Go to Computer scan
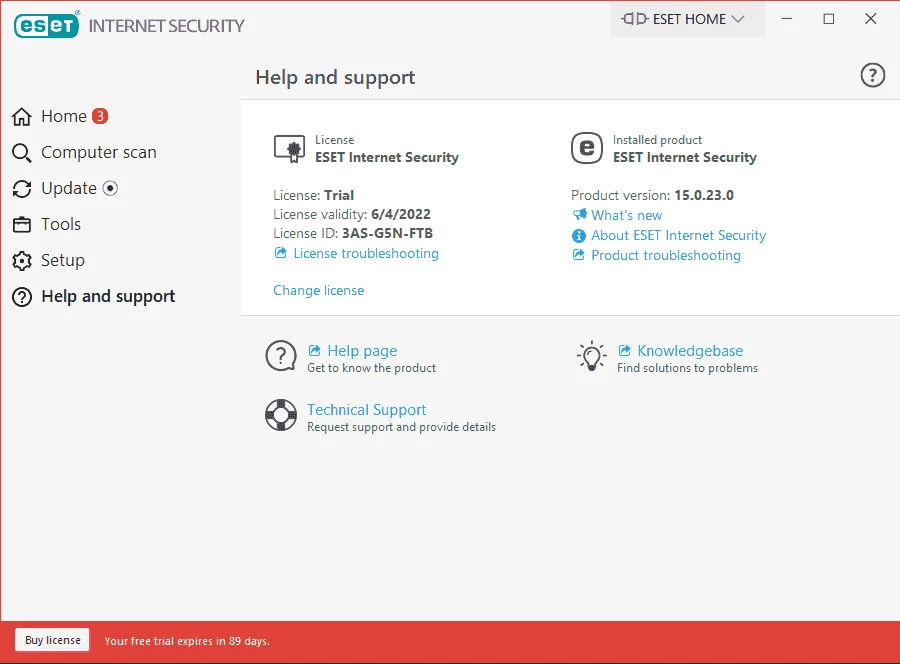The height and width of the screenshot is (664, 900). [x=99, y=152]
